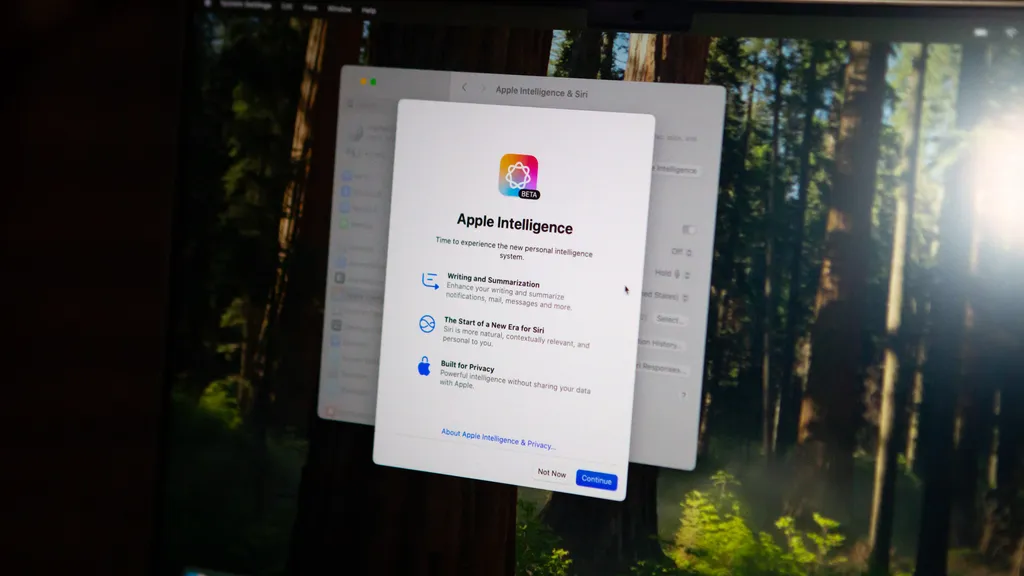Screen dimensions: 1024x576
Task: Open the Hold microphone shortcut dropdown
Action: [674, 273]
